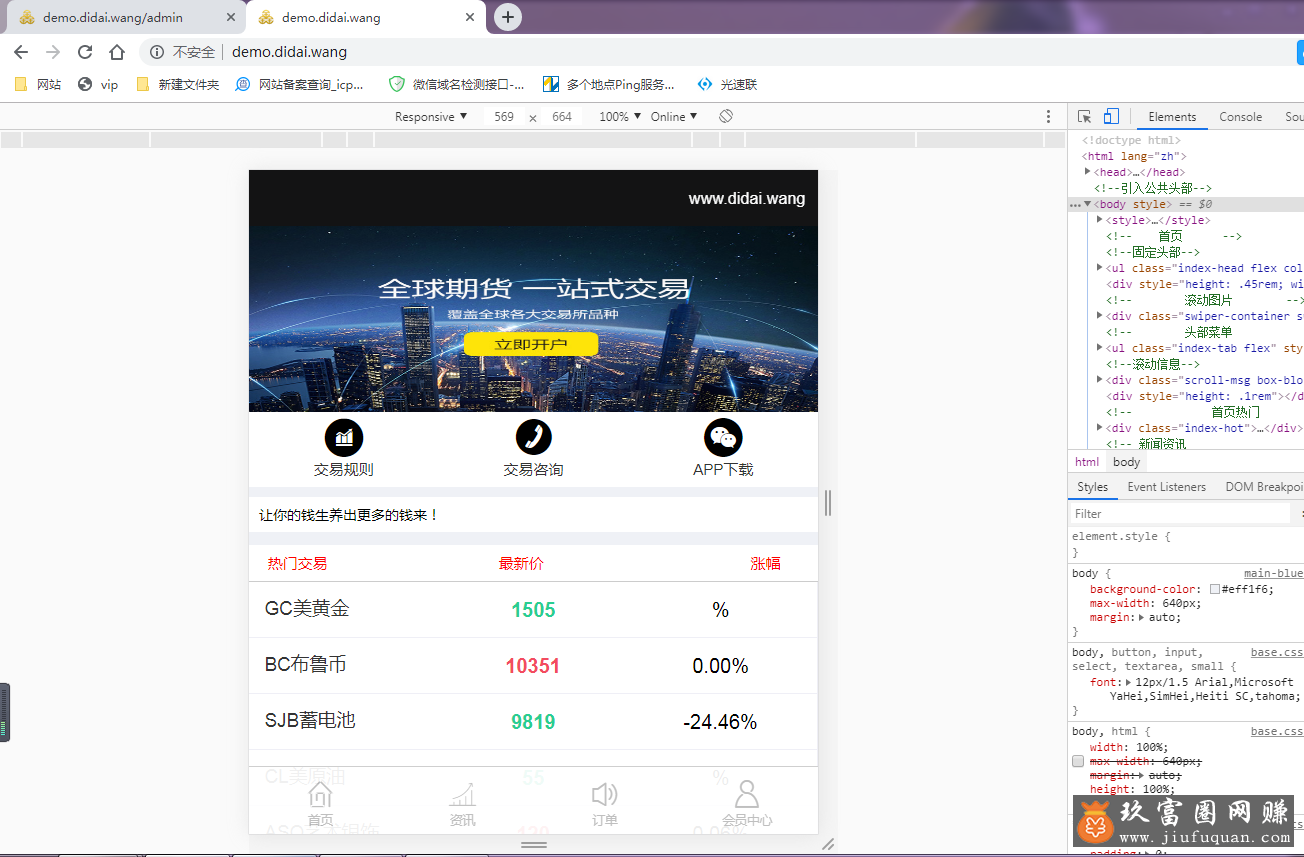Click the 全球期货 banner image
The width and height of the screenshot is (1304, 857).
533,319
